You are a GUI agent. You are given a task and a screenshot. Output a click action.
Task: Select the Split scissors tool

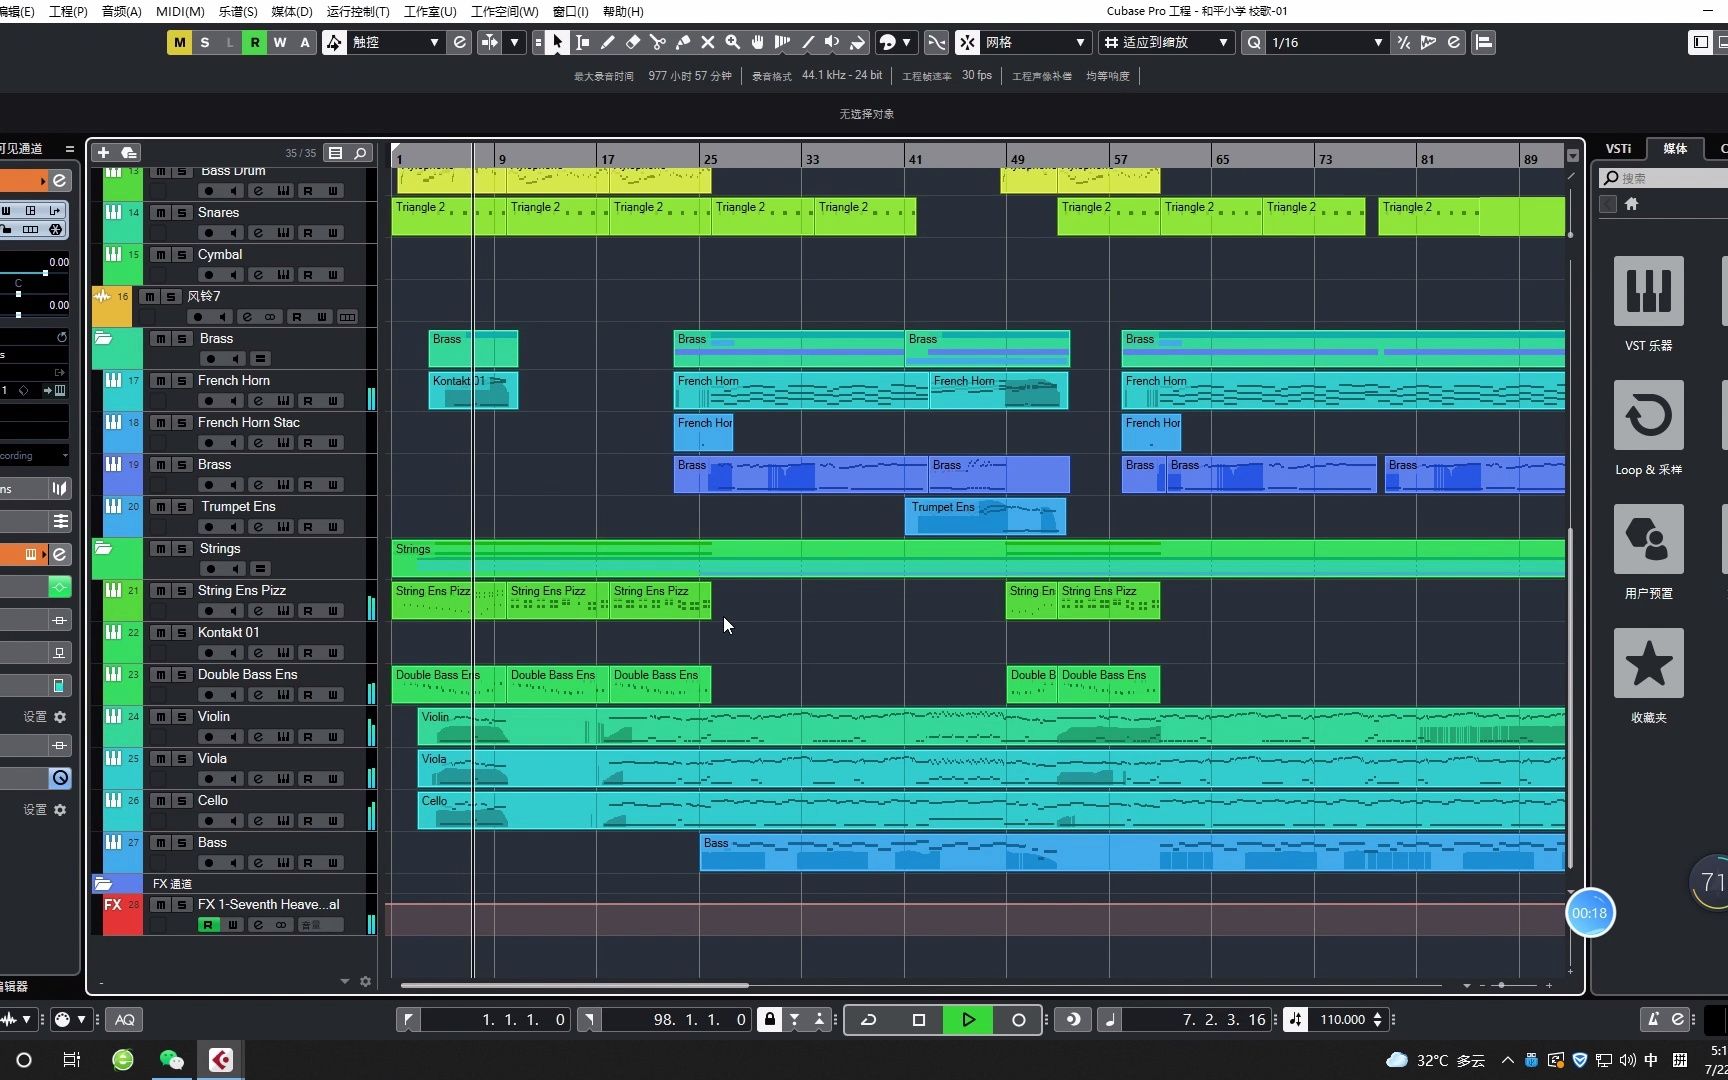(658, 42)
